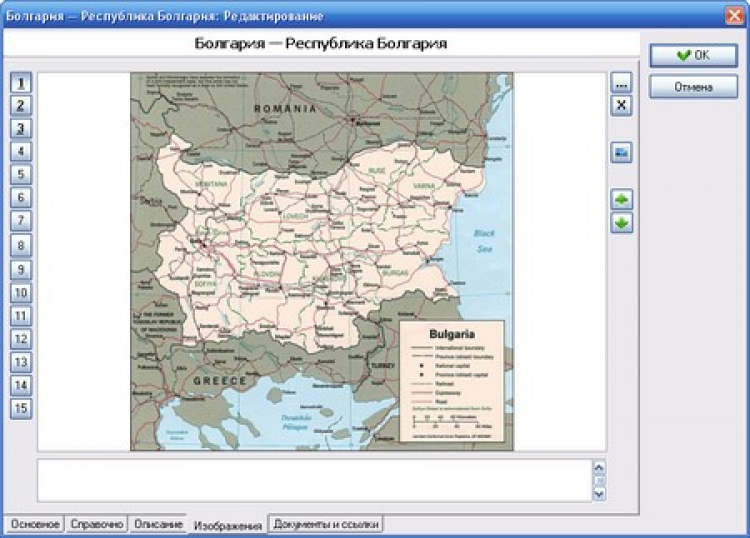Close the editing dialog window
The width and height of the screenshot is (750, 538).
(x=734, y=16)
